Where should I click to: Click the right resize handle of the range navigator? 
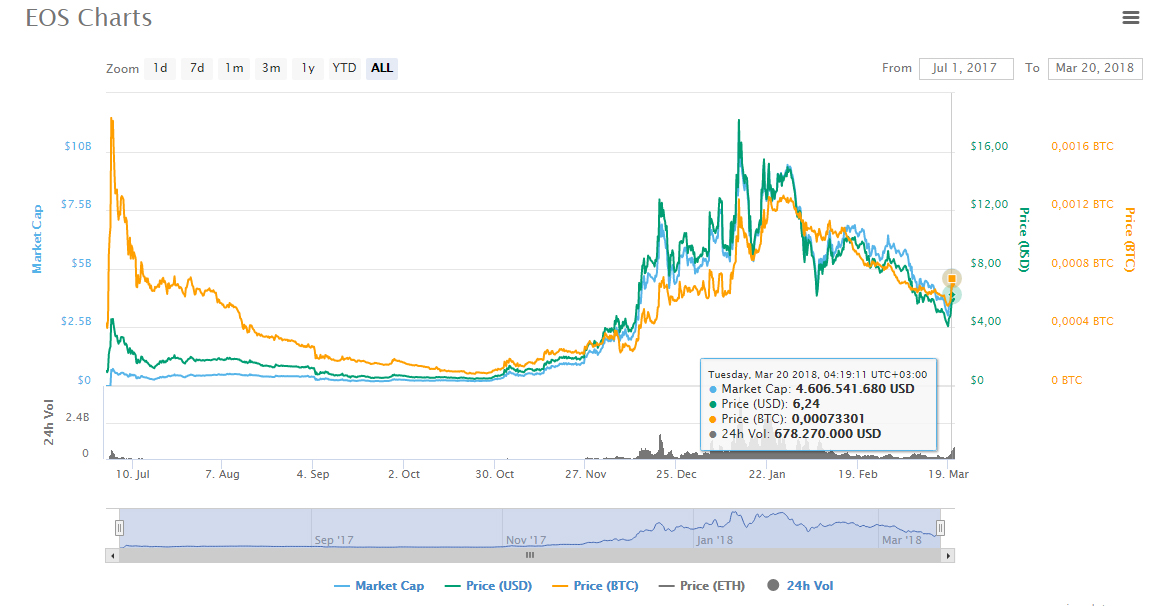click(940, 526)
